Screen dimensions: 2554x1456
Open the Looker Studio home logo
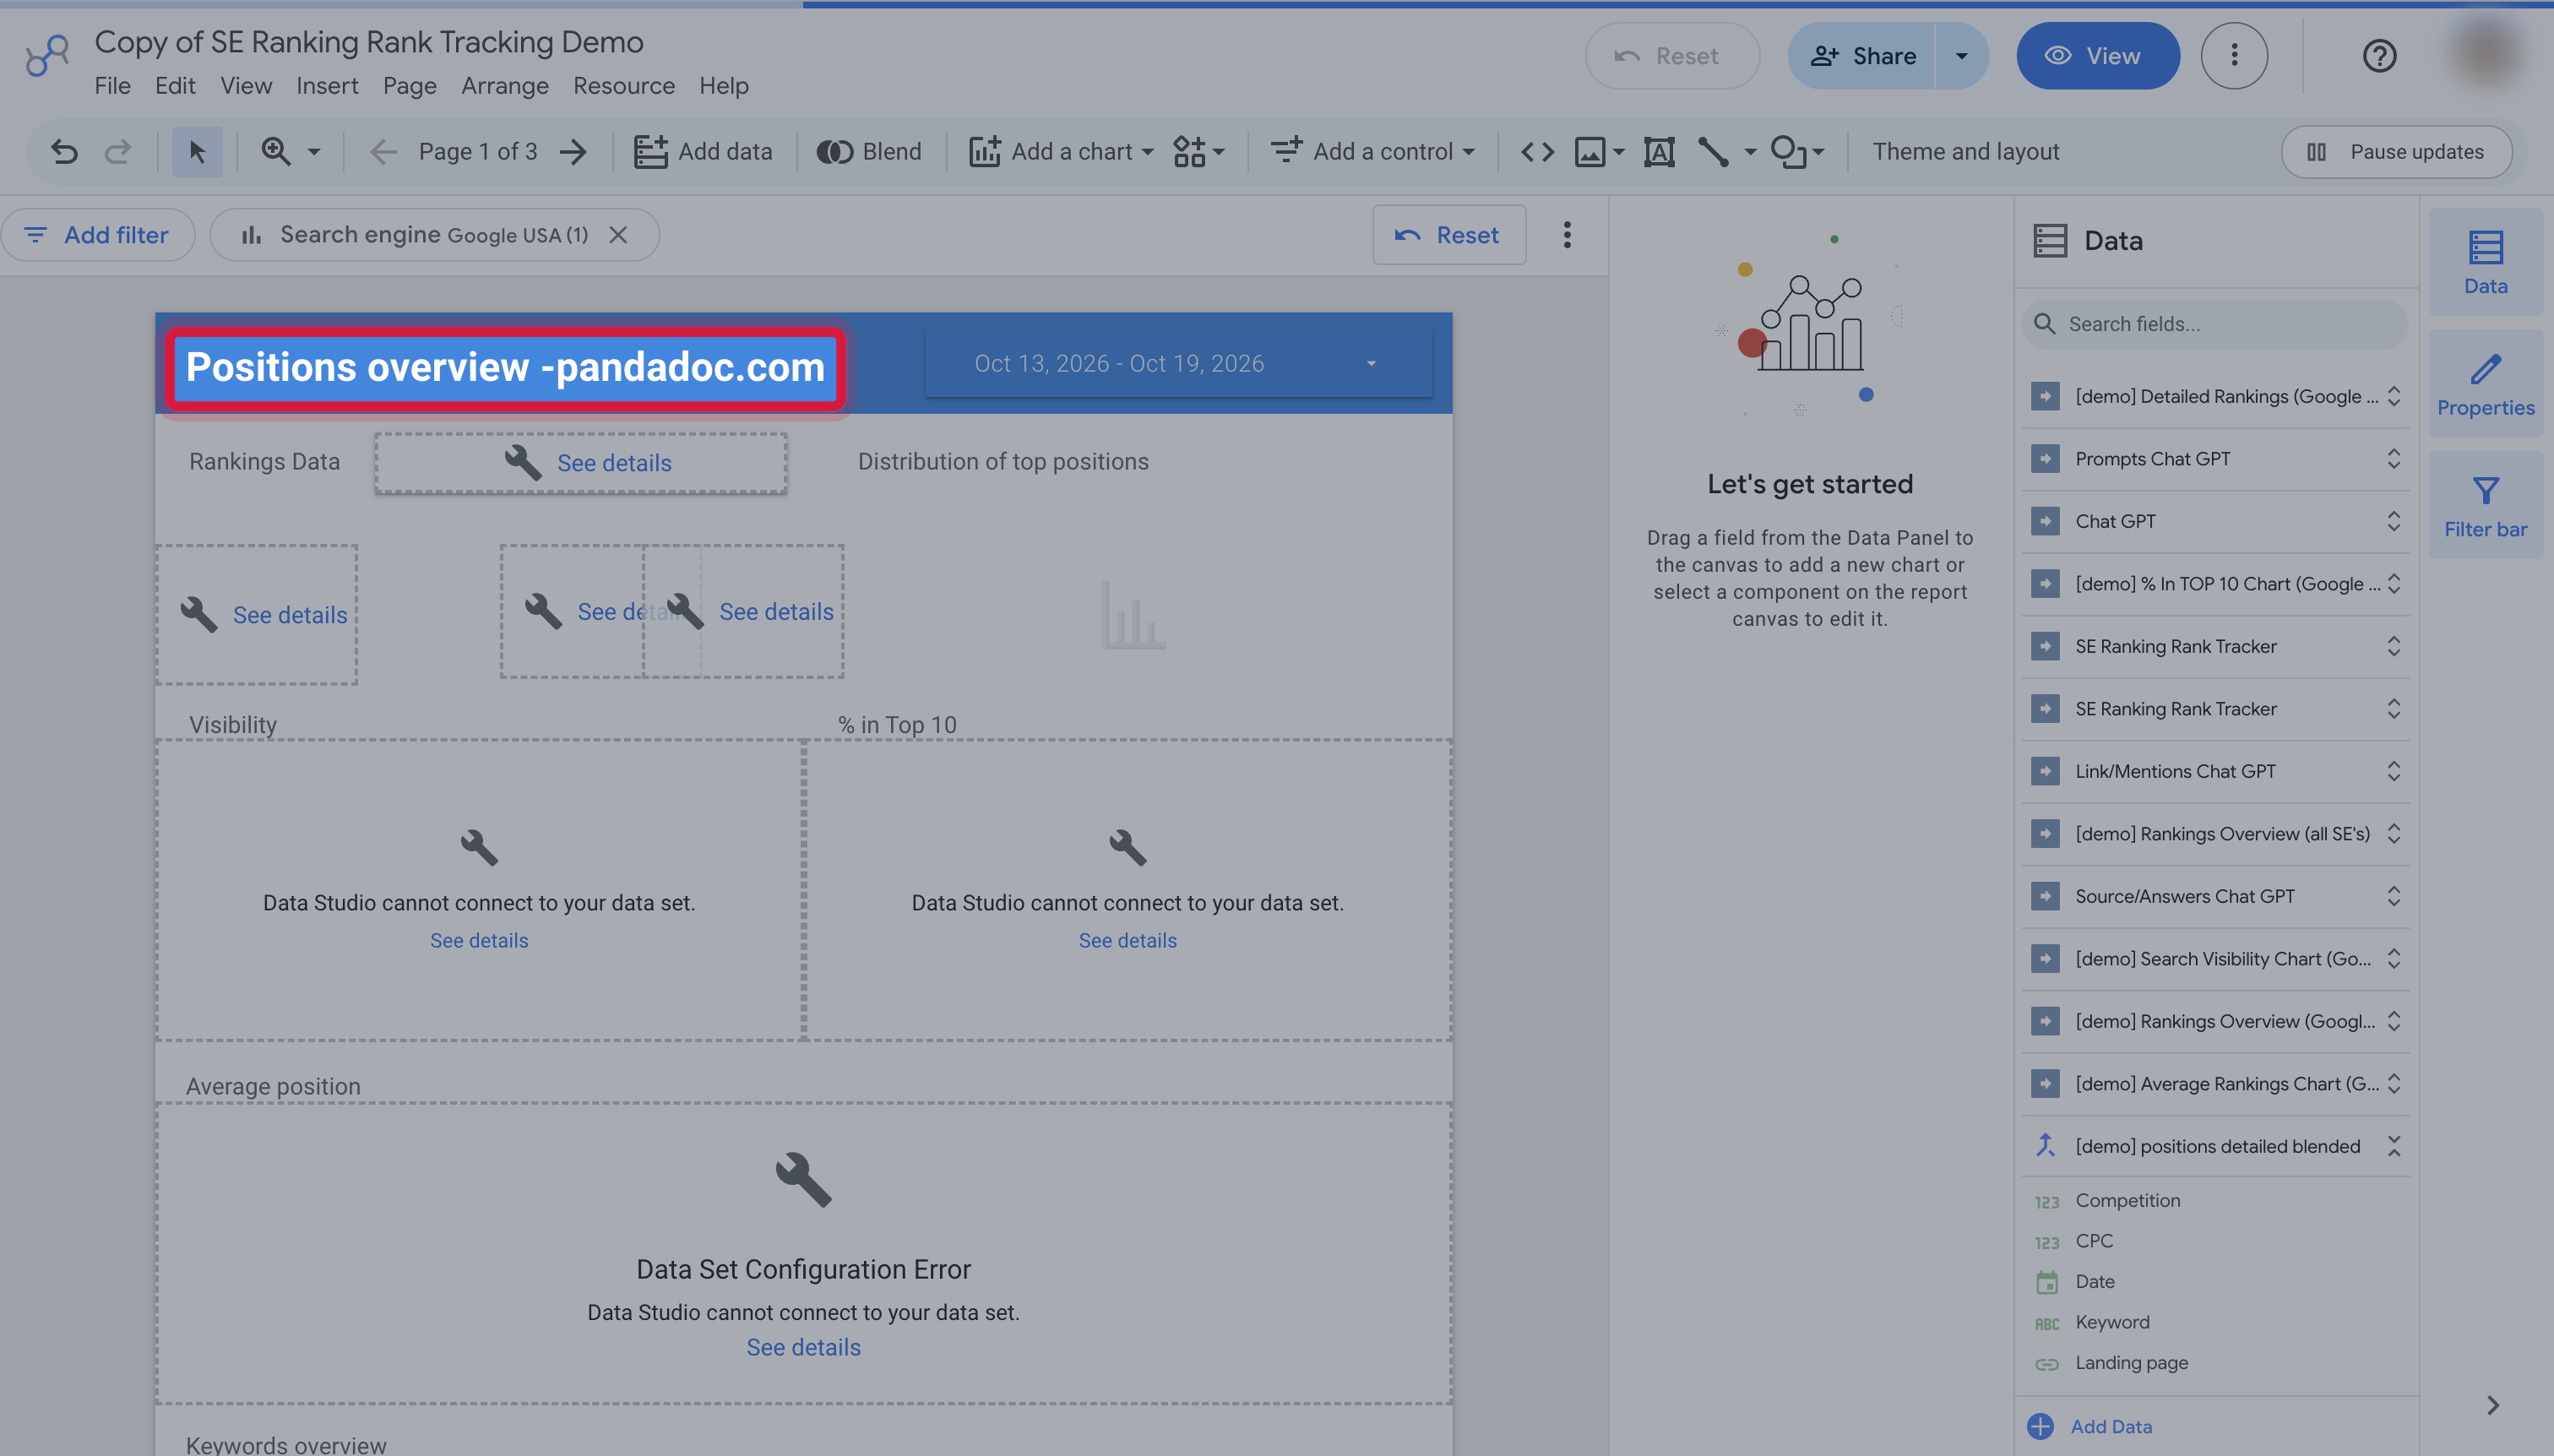(47, 56)
